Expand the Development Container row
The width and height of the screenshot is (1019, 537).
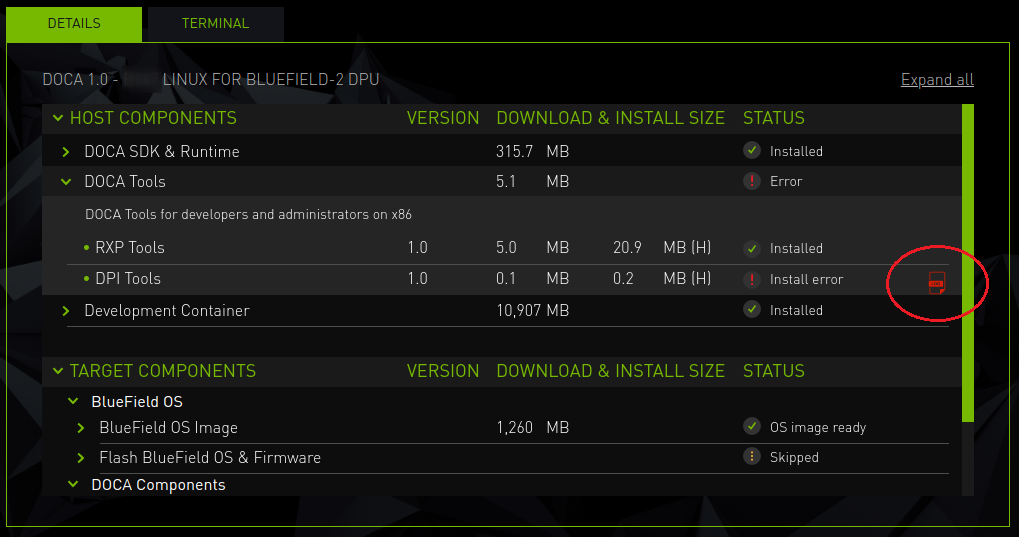pyautogui.click(x=66, y=311)
